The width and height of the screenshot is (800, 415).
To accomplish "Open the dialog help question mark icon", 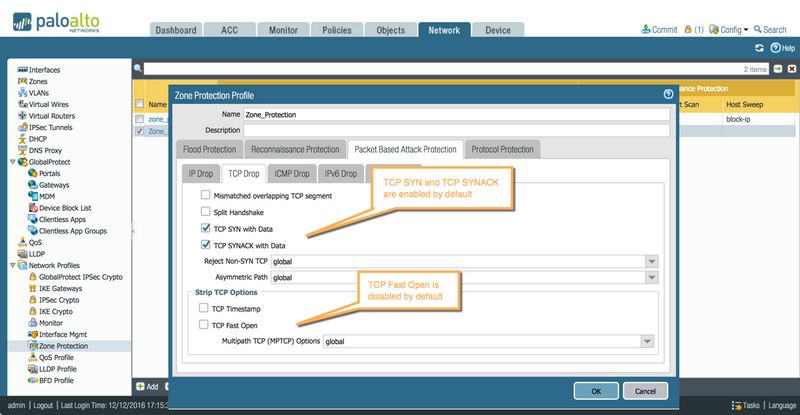I will (x=668, y=94).
